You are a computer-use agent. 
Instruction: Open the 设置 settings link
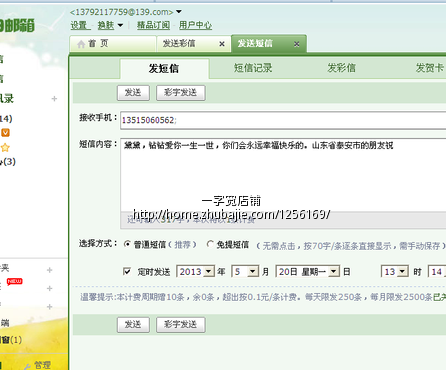pos(79,25)
